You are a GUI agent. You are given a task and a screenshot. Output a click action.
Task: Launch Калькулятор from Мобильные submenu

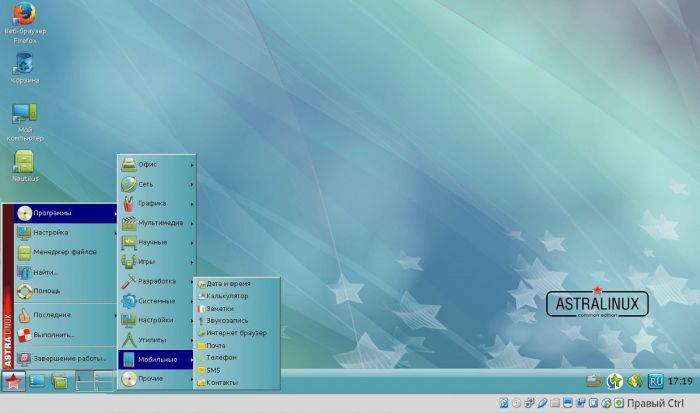coord(237,296)
